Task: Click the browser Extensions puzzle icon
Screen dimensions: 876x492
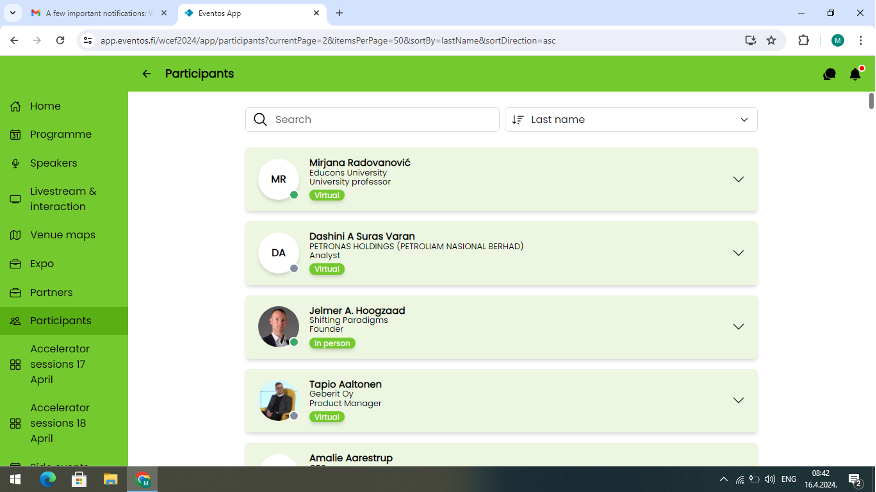Action: coord(803,40)
